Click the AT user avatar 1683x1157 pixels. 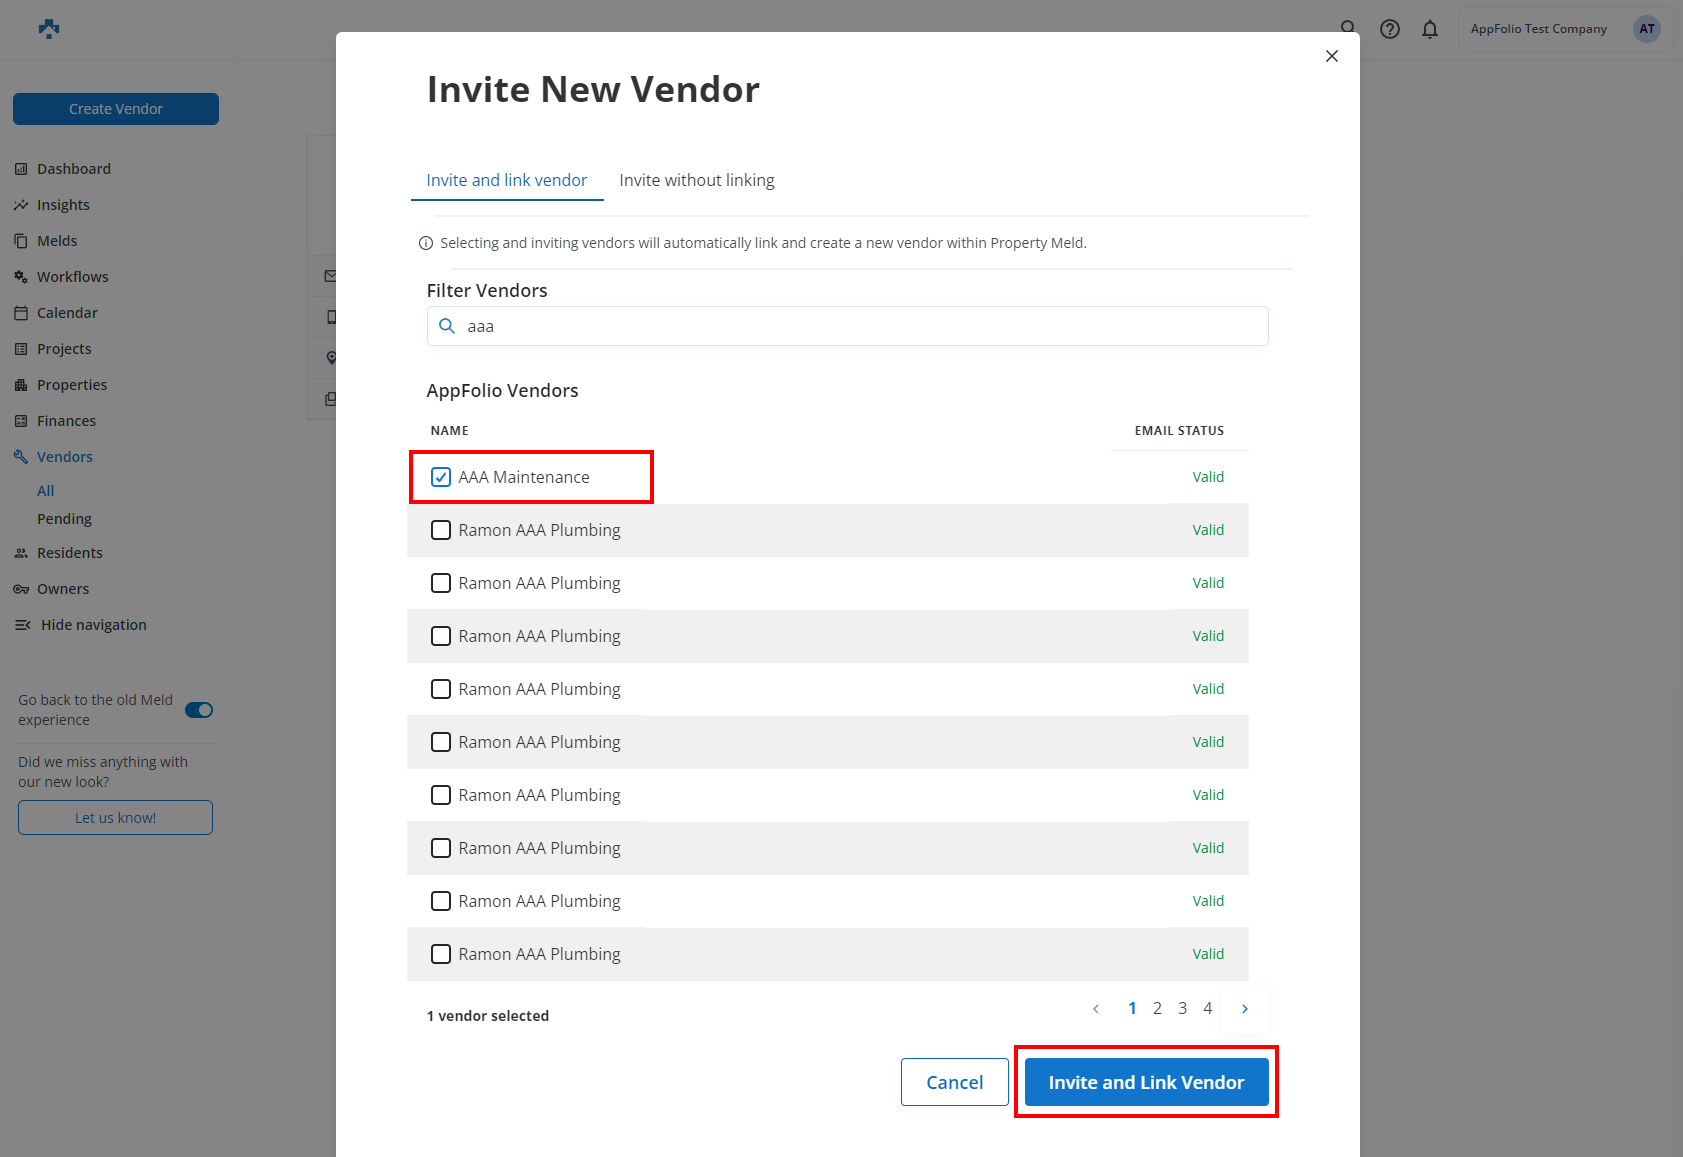coord(1646,29)
